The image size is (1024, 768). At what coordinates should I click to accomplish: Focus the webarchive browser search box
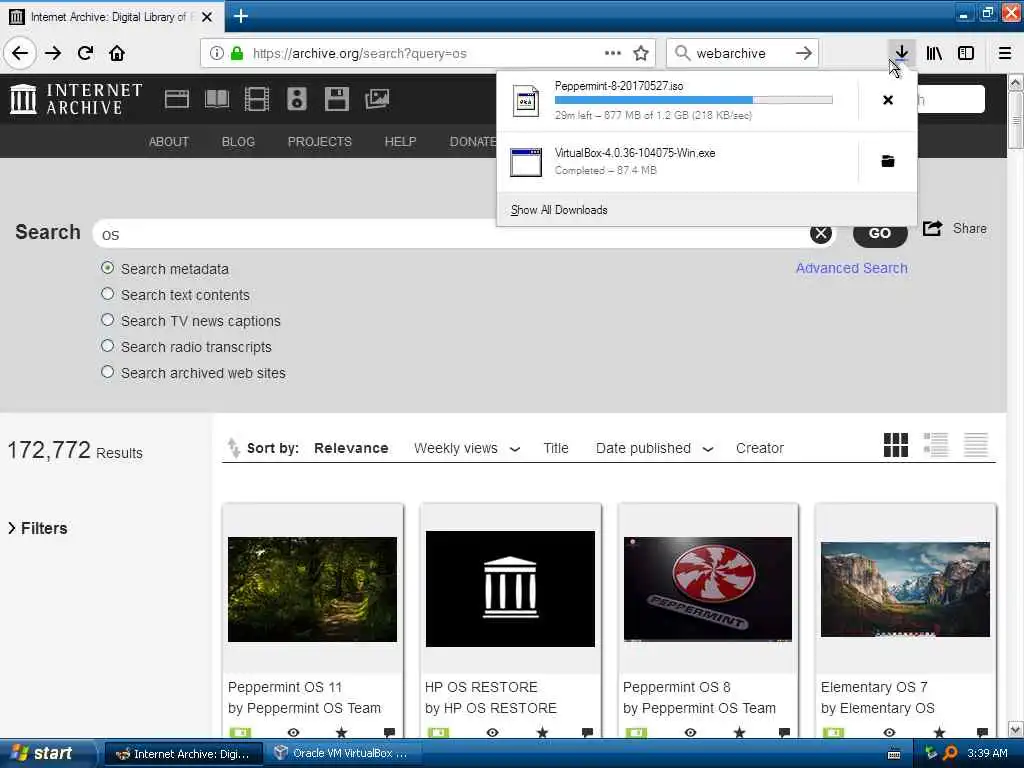pyautogui.click(x=743, y=53)
